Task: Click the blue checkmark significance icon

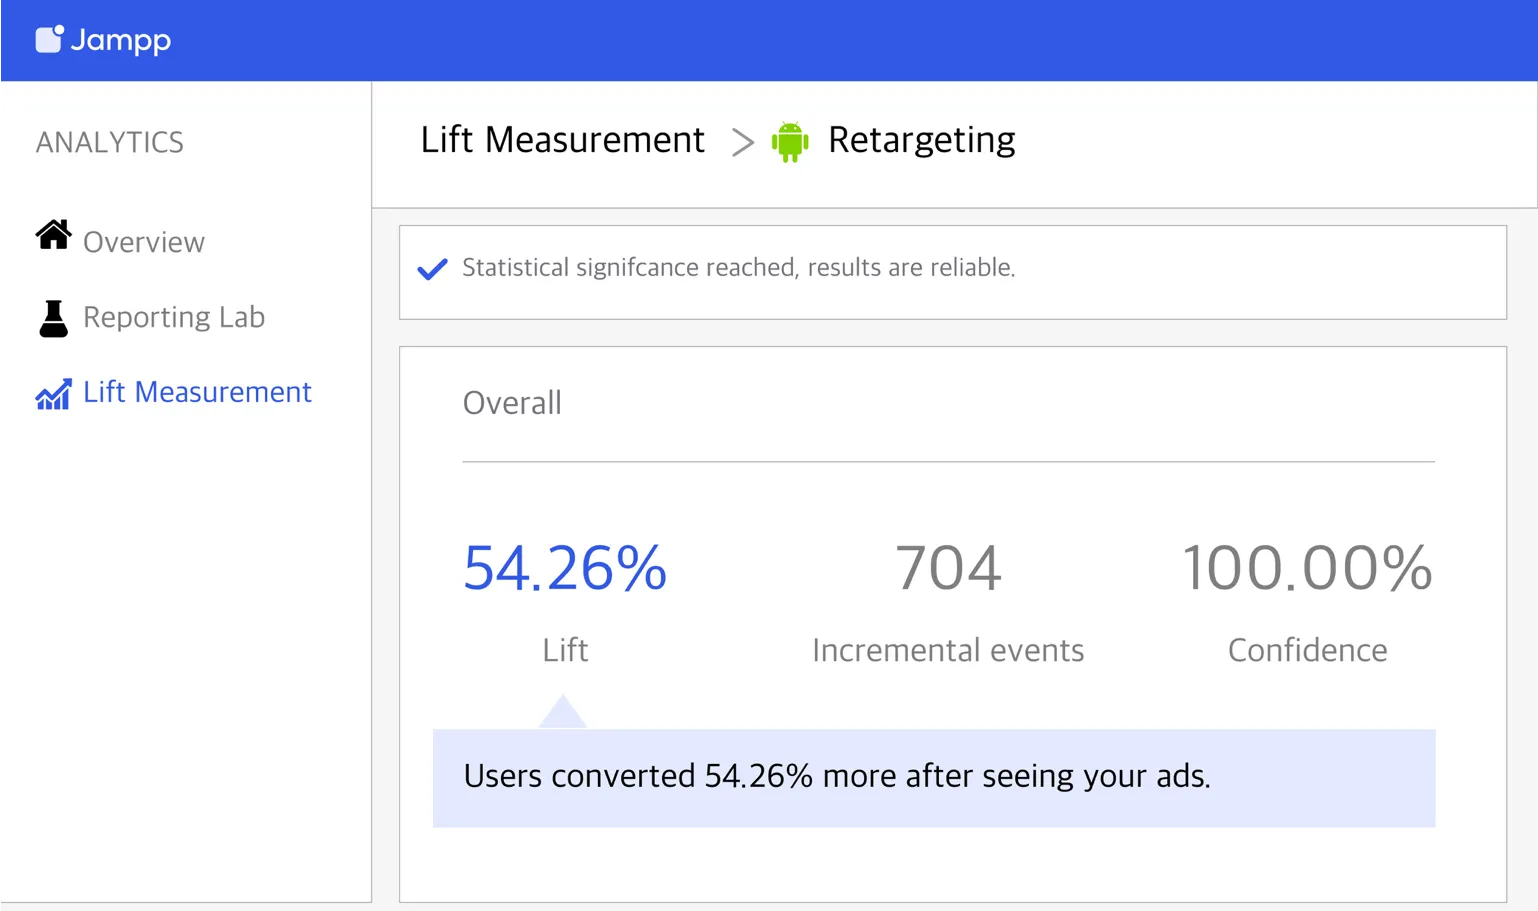Action: [x=431, y=268]
